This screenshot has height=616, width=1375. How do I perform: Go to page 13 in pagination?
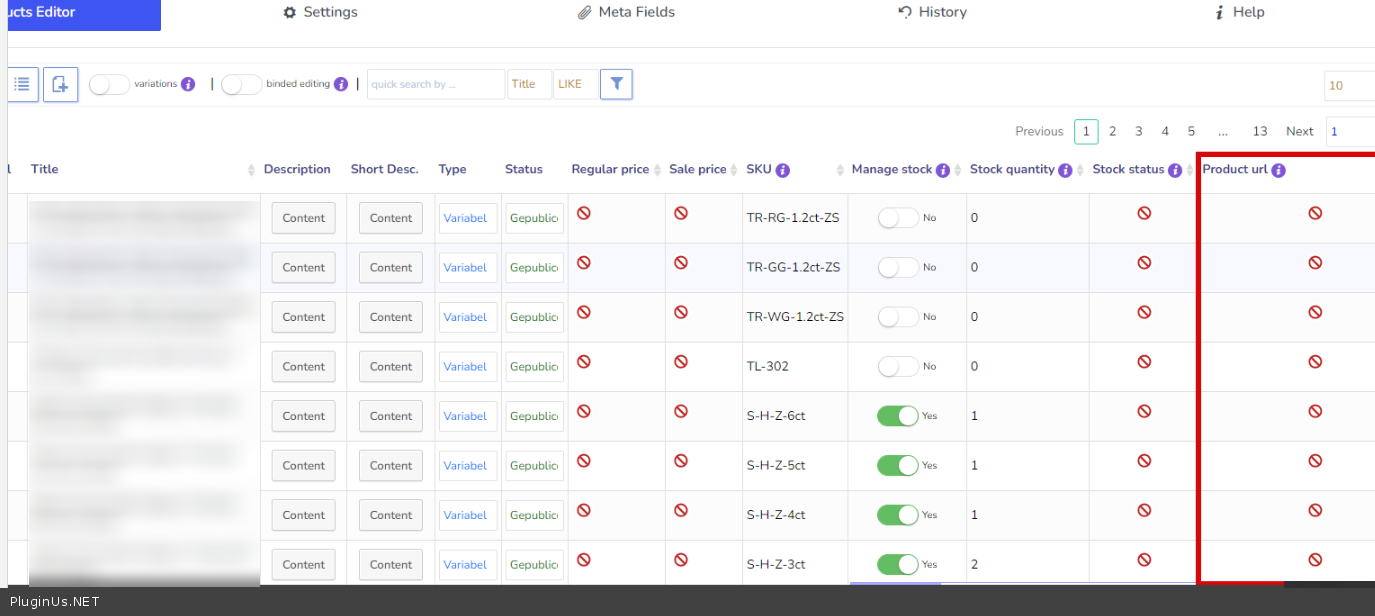click(x=1259, y=132)
